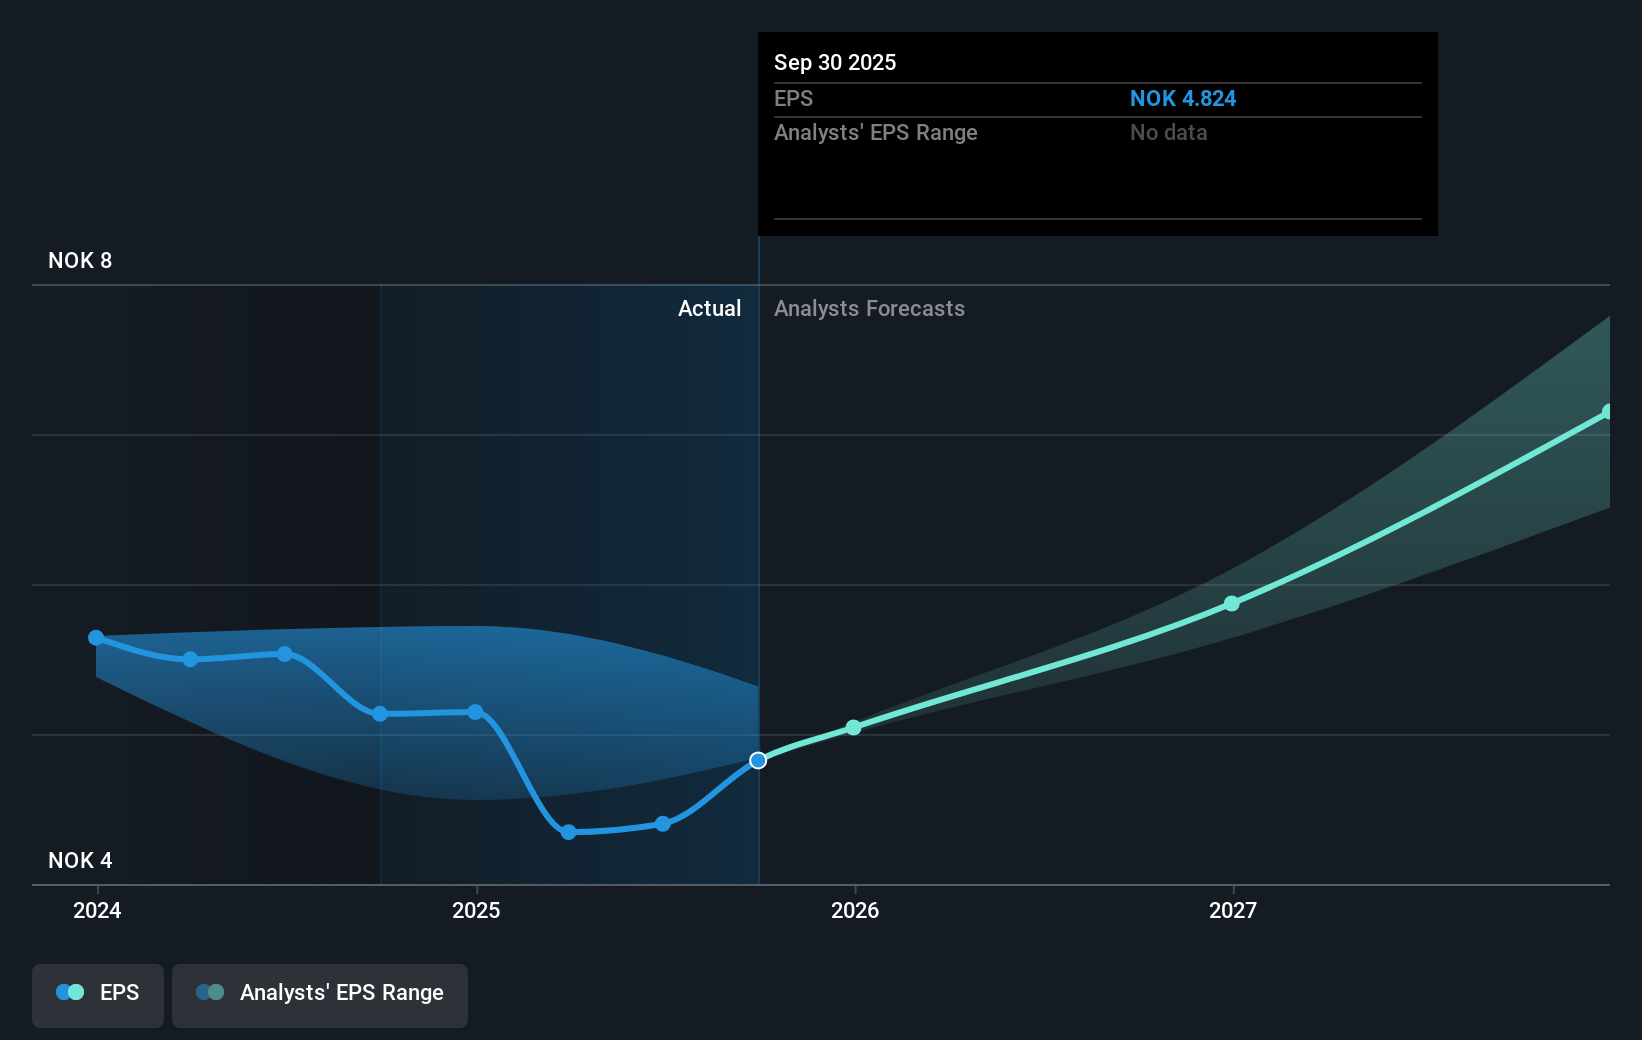
Task: Click the first 2024 EPS data point
Action: pyautogui.click(x=96, y=637)
